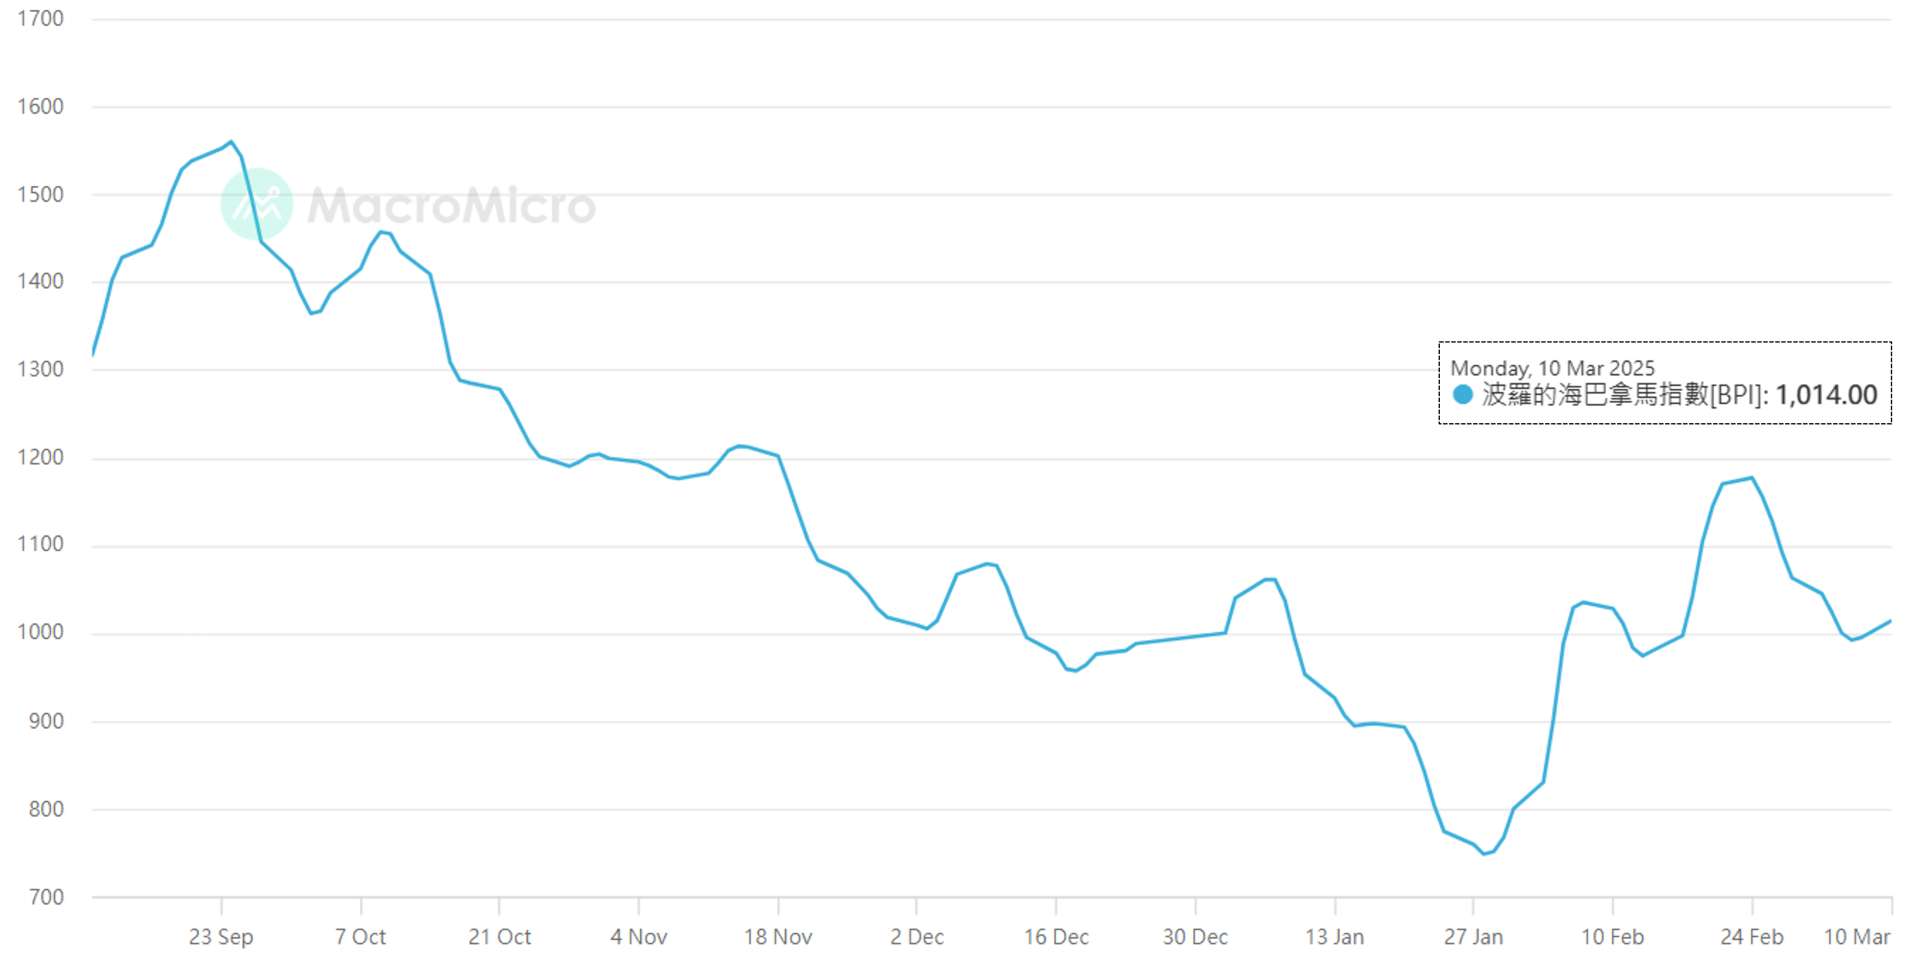Click the 10 Feb x-axis label
Image resolution: width=1920 pixels, height=967 pixels.
(1612, 937)
